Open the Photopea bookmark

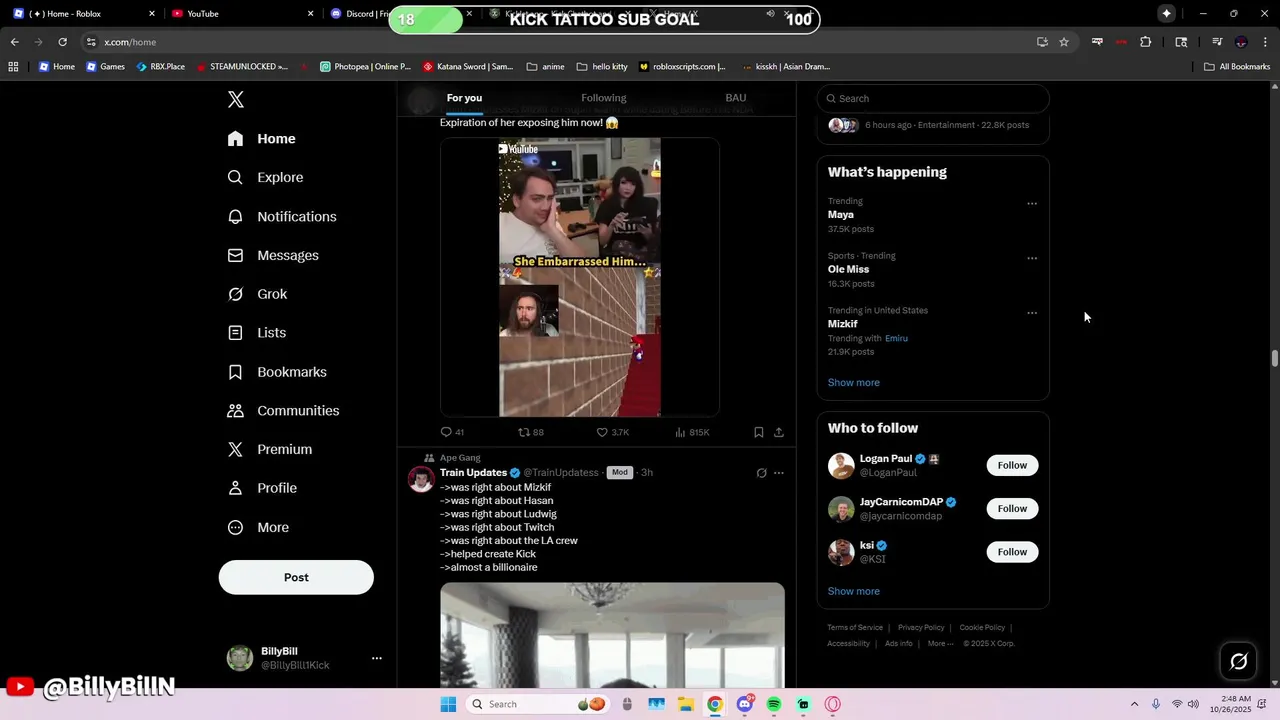point(365,67)
